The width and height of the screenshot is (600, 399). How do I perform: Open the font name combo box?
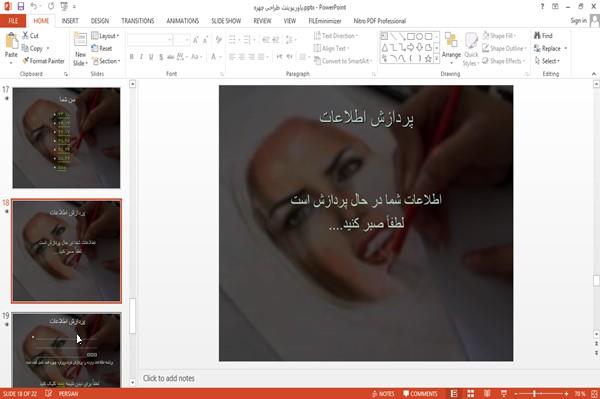[x=150, y=40]
